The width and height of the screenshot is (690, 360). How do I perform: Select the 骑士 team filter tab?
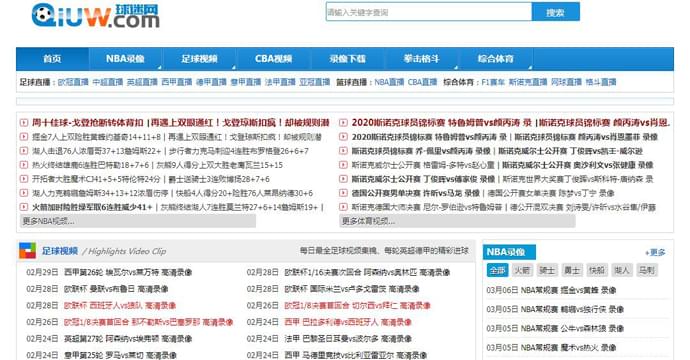(547, 270)
